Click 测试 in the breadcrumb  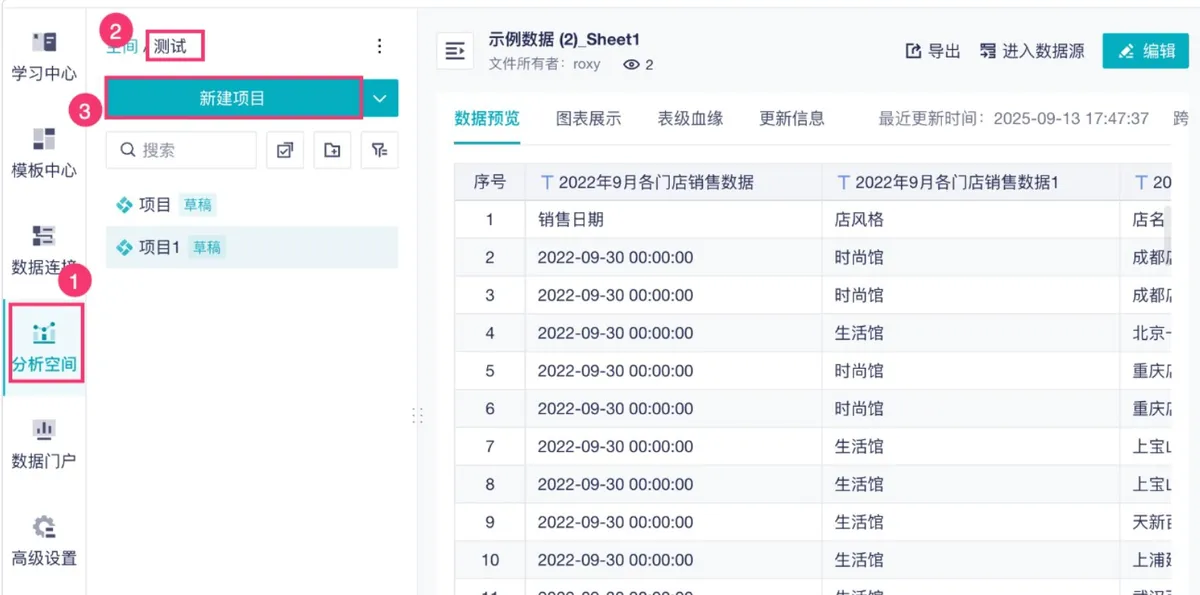[171, 46]
